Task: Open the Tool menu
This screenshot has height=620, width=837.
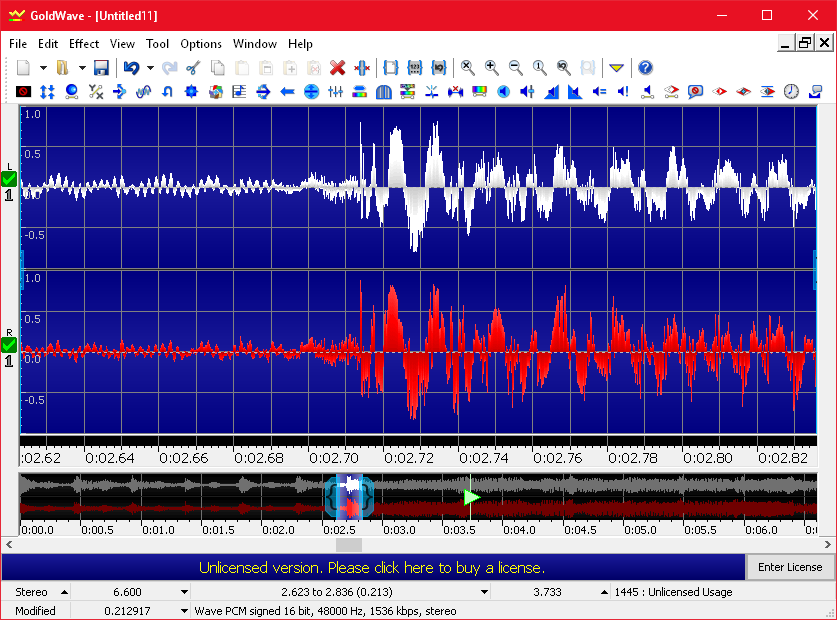Action: tap(157, 44)
